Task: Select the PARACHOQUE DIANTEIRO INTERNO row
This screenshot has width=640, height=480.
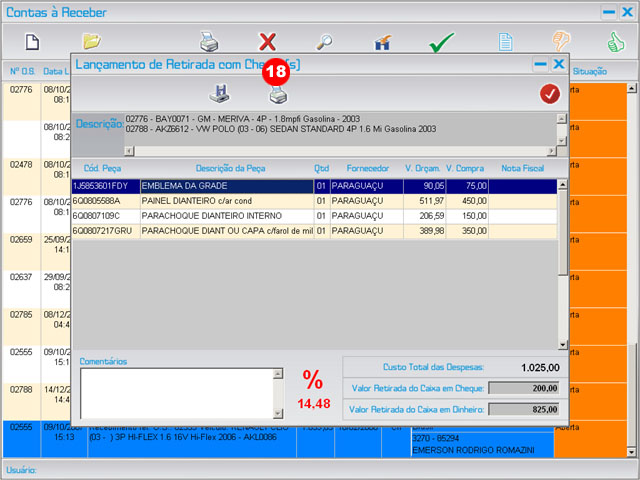Action: coord(314,216)
